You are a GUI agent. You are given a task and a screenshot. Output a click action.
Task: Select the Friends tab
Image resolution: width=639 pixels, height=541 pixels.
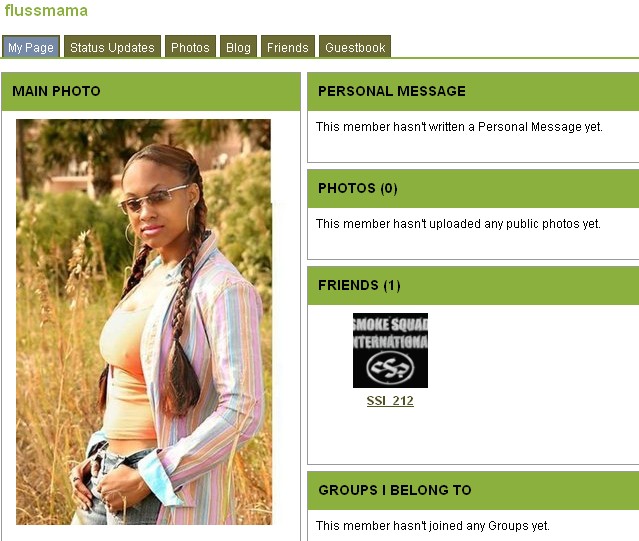[288, 47]
